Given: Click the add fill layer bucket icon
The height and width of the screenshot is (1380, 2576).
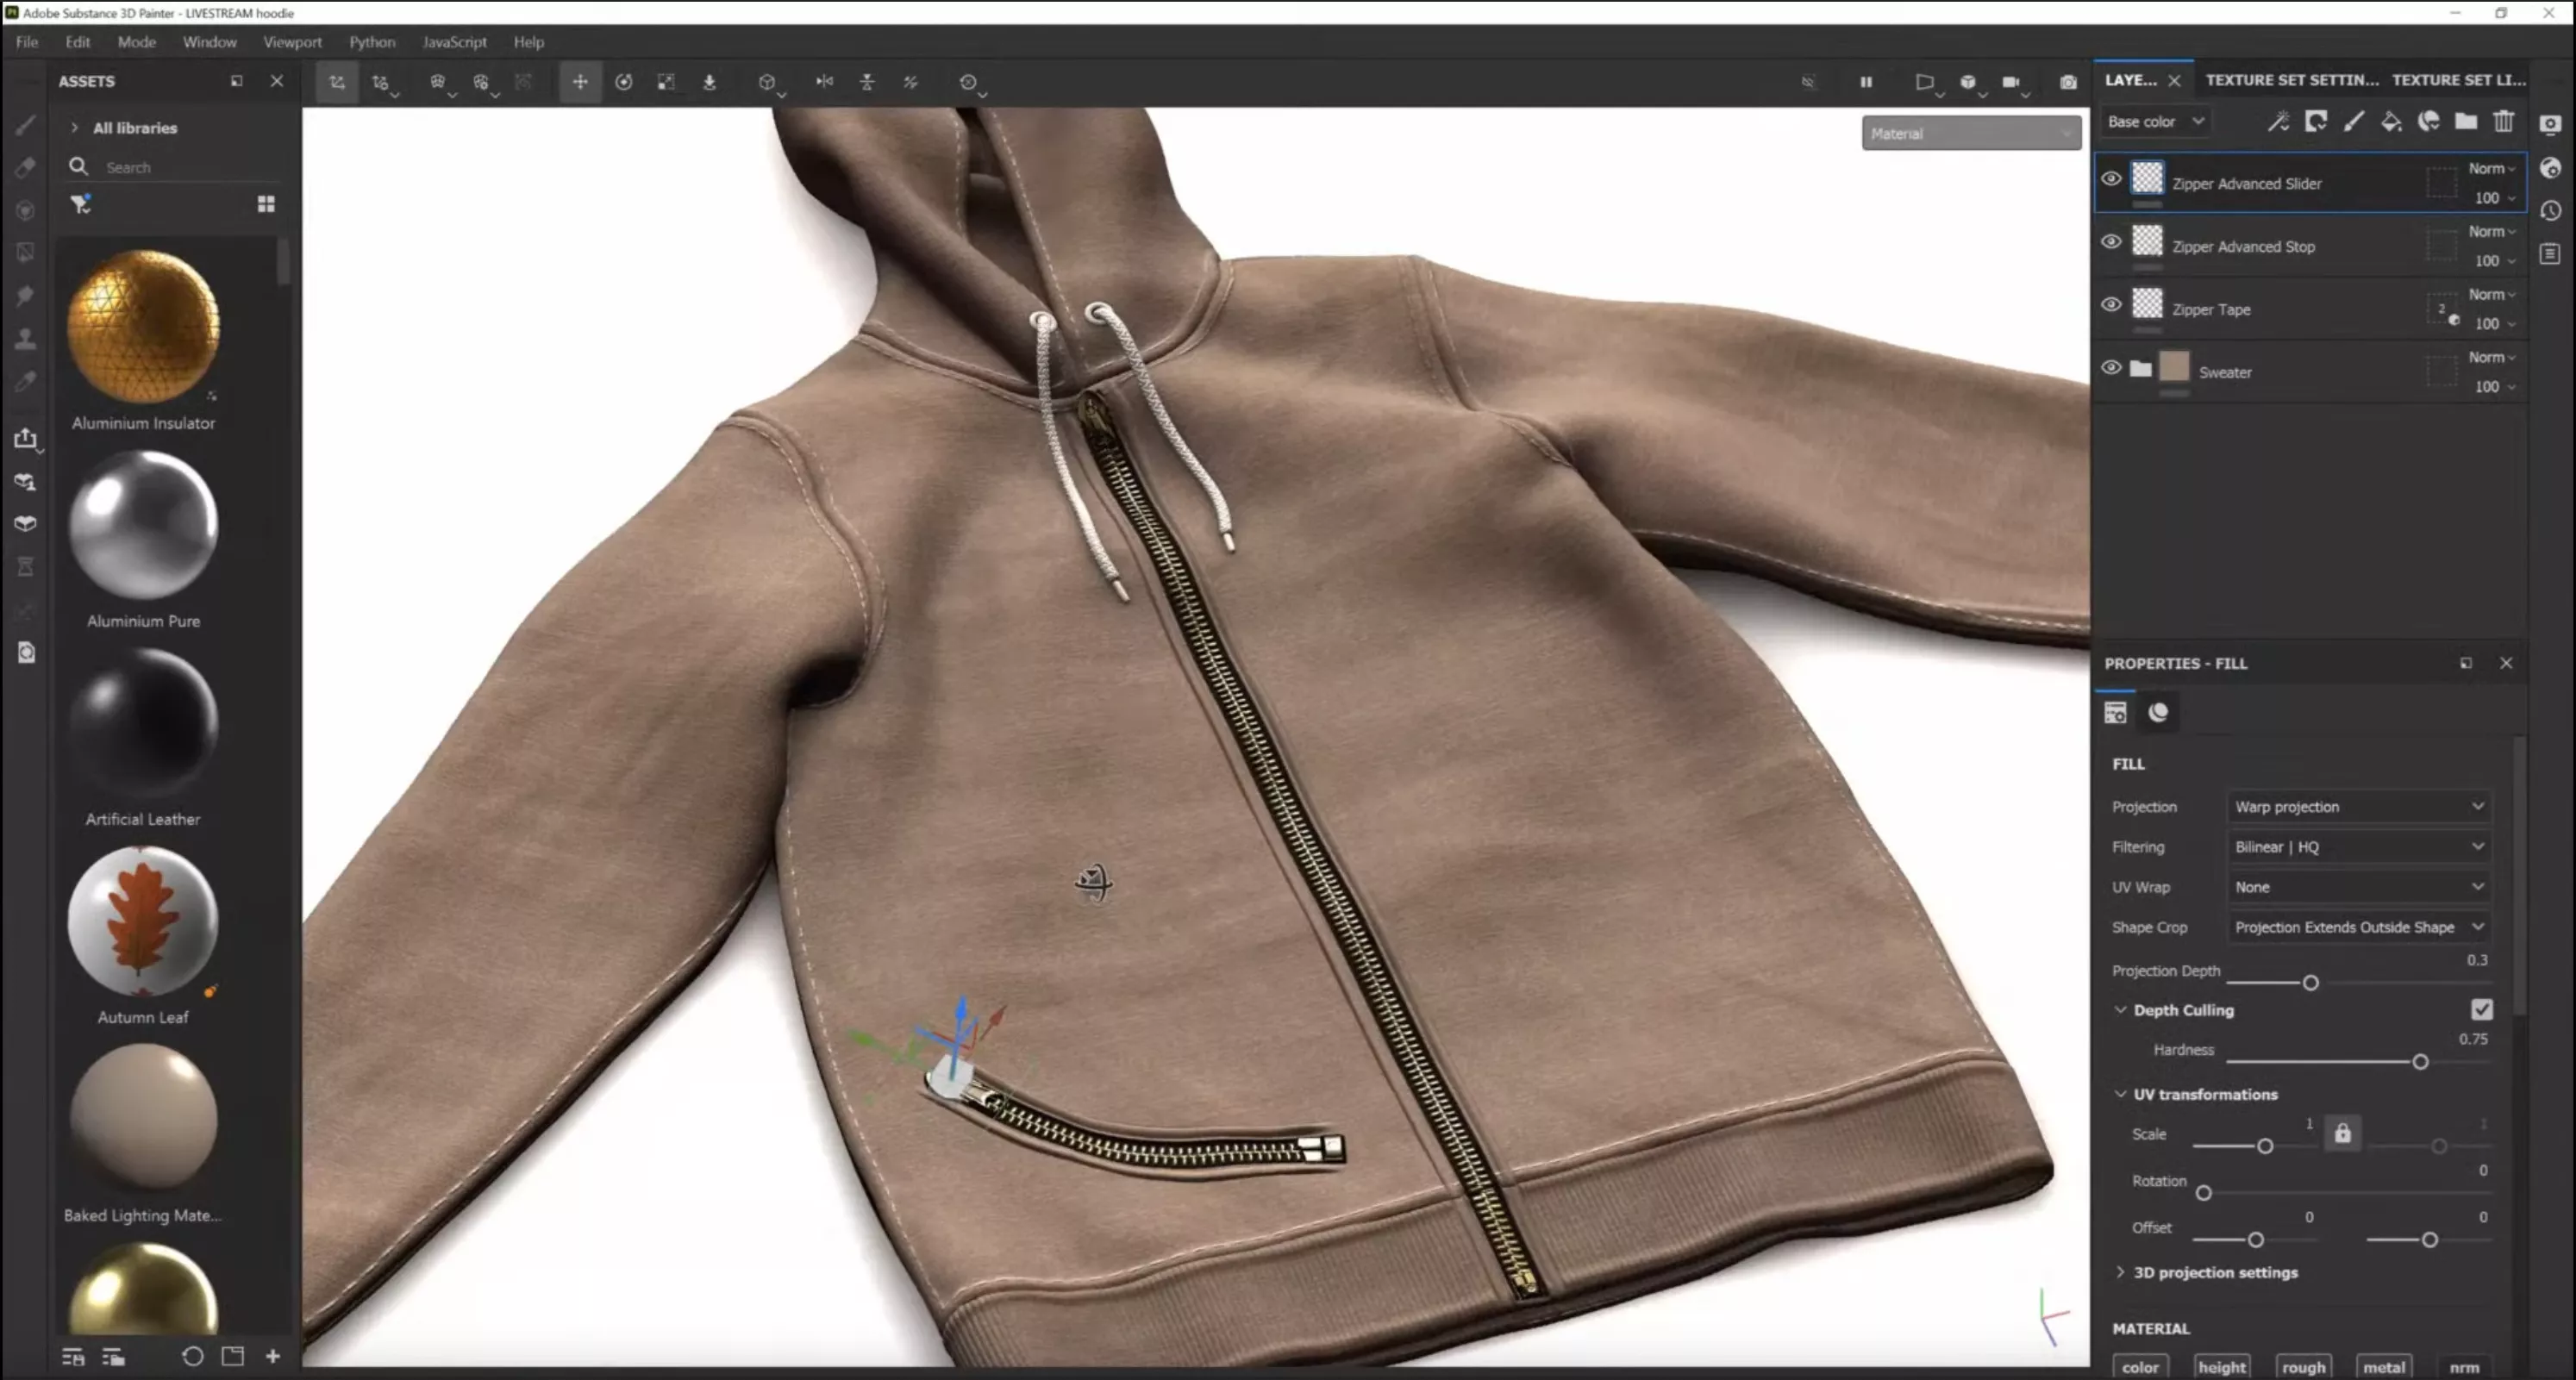Looking at the screenshot, I should (2391, 122).
